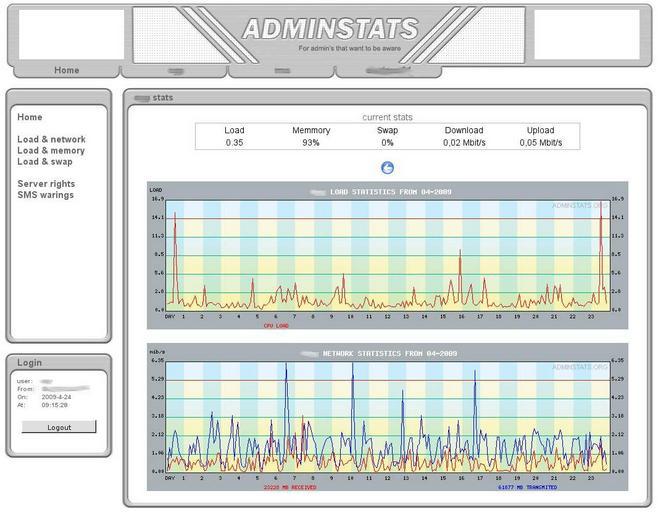Viewport: 658px width, 512px height.
Task: Click the blue refresh icon under current stats
Action: click(x=388, y=168)
